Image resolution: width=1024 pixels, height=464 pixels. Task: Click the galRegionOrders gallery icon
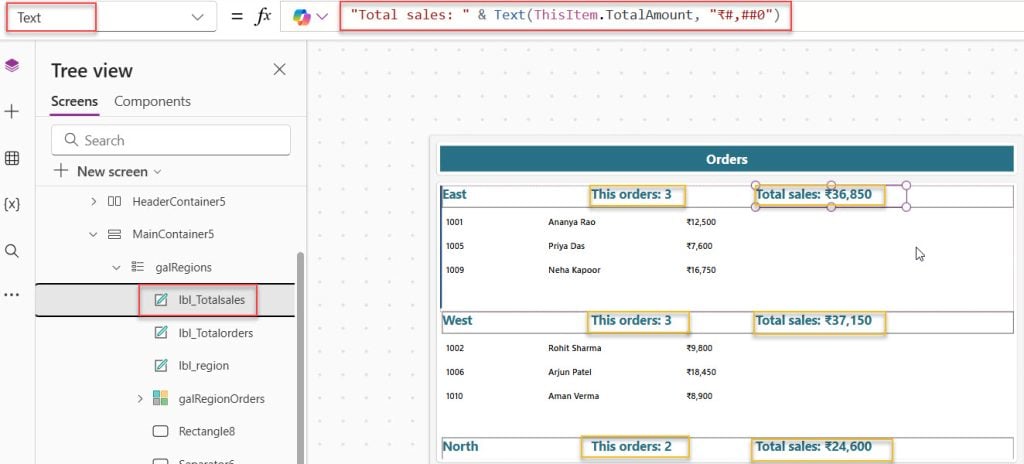(x=160, y=398)
